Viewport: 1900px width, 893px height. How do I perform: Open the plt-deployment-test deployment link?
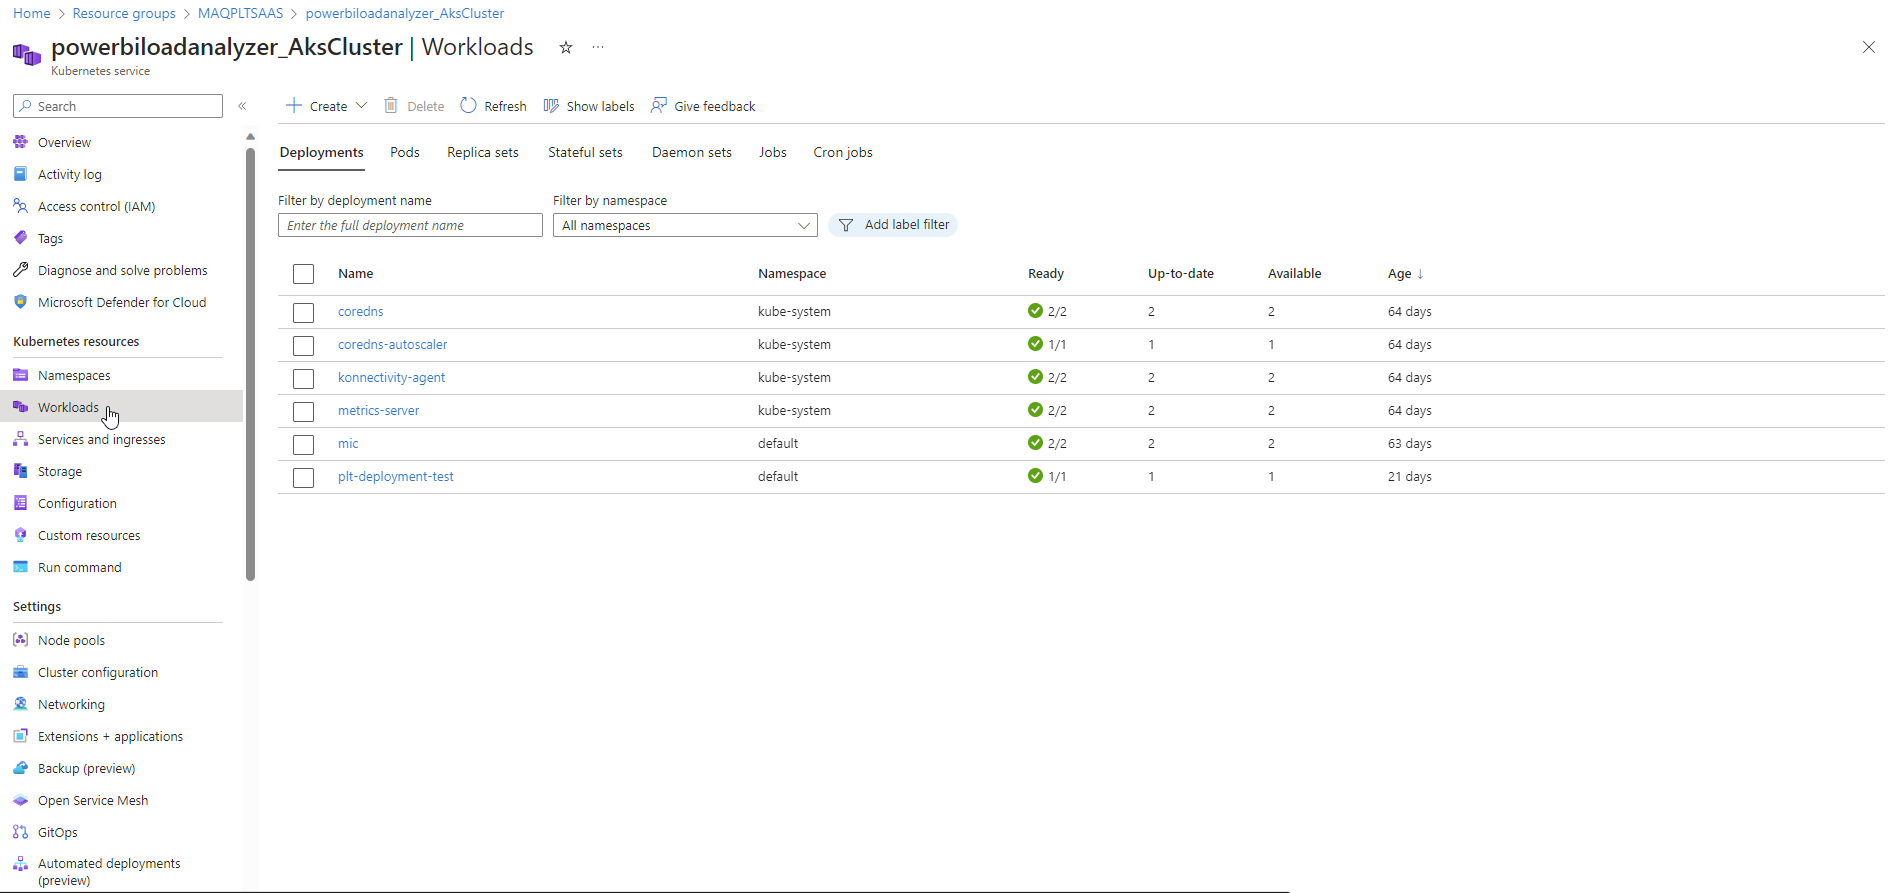(x=396, y=477)
